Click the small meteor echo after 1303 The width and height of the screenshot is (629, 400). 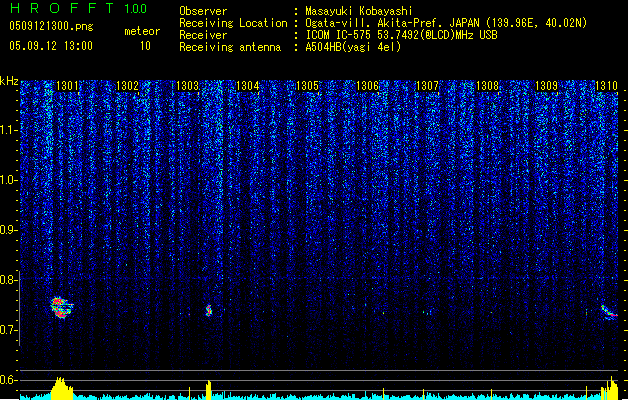[x=209, y=310]
